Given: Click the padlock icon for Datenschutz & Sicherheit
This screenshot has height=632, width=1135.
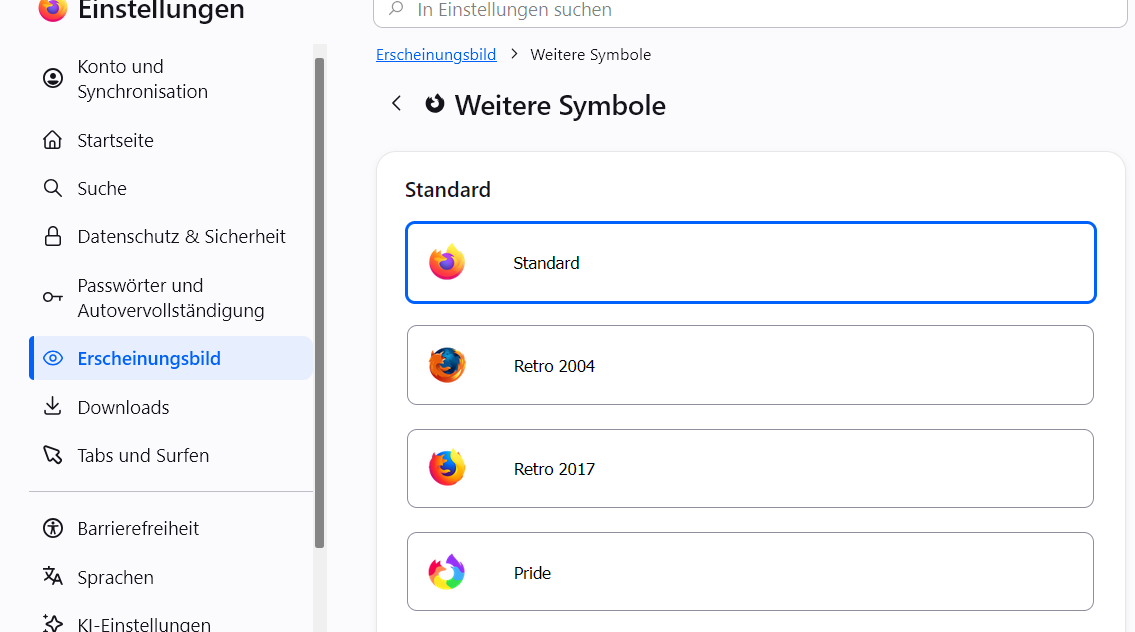Looking at the screenshot, I should (53, 236).
